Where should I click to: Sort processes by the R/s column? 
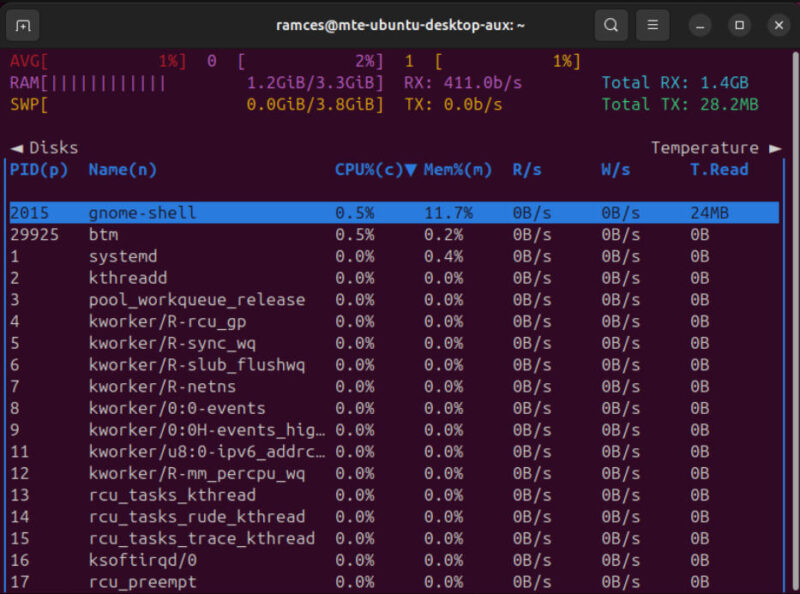coord(526,169)
